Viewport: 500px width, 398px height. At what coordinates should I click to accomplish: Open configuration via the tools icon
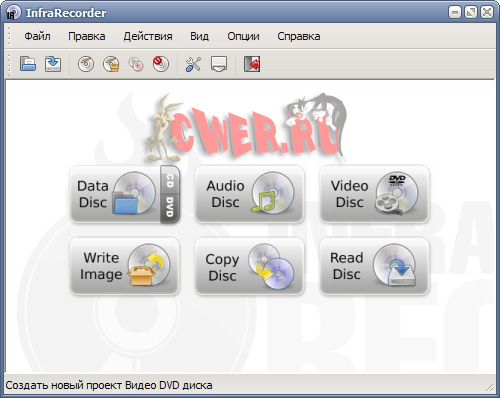[x=193, y=64]
